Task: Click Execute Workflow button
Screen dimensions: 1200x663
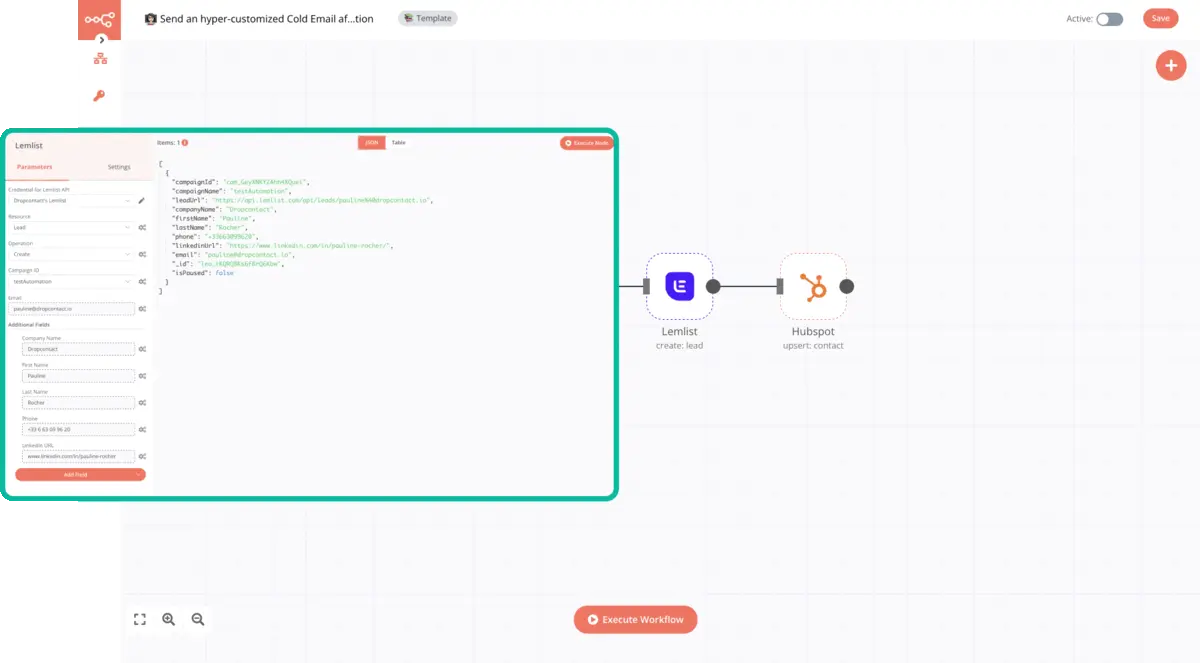Action: click(x=635, y=619)
